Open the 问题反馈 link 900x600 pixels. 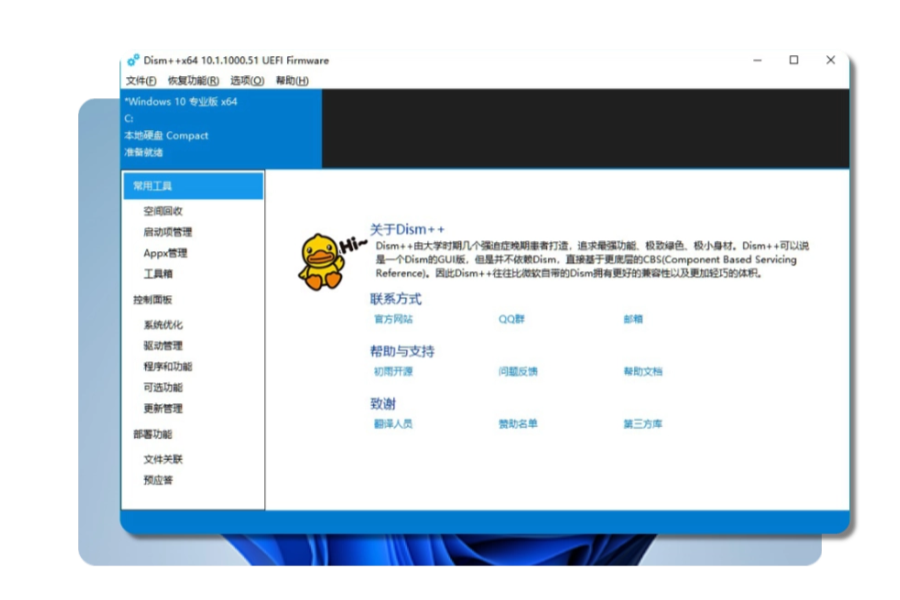518,371
